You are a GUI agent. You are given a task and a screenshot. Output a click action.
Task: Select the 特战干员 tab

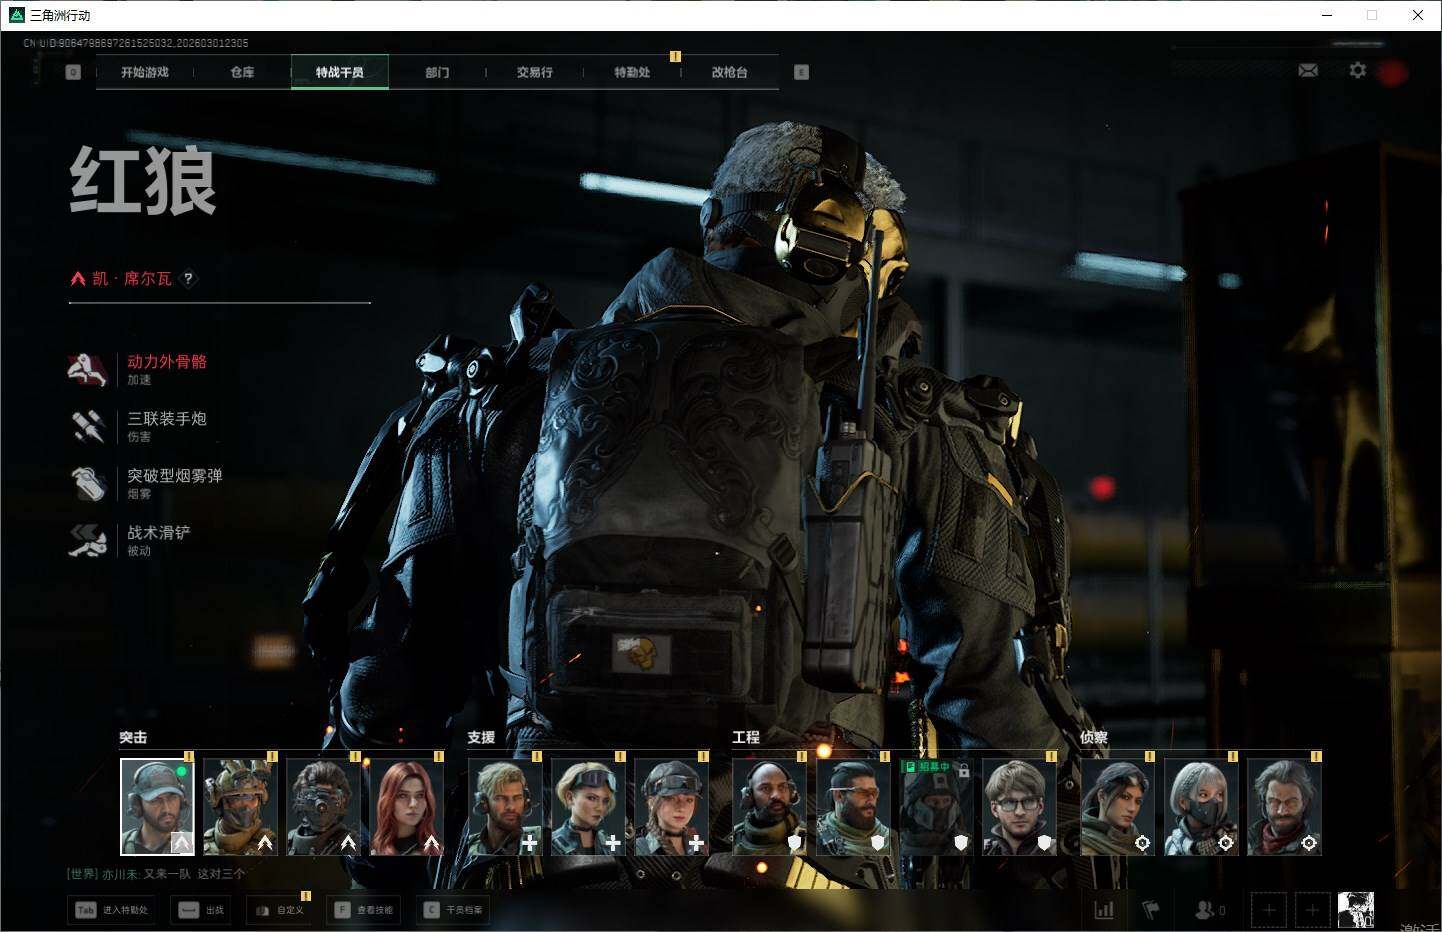click(340, 72)
